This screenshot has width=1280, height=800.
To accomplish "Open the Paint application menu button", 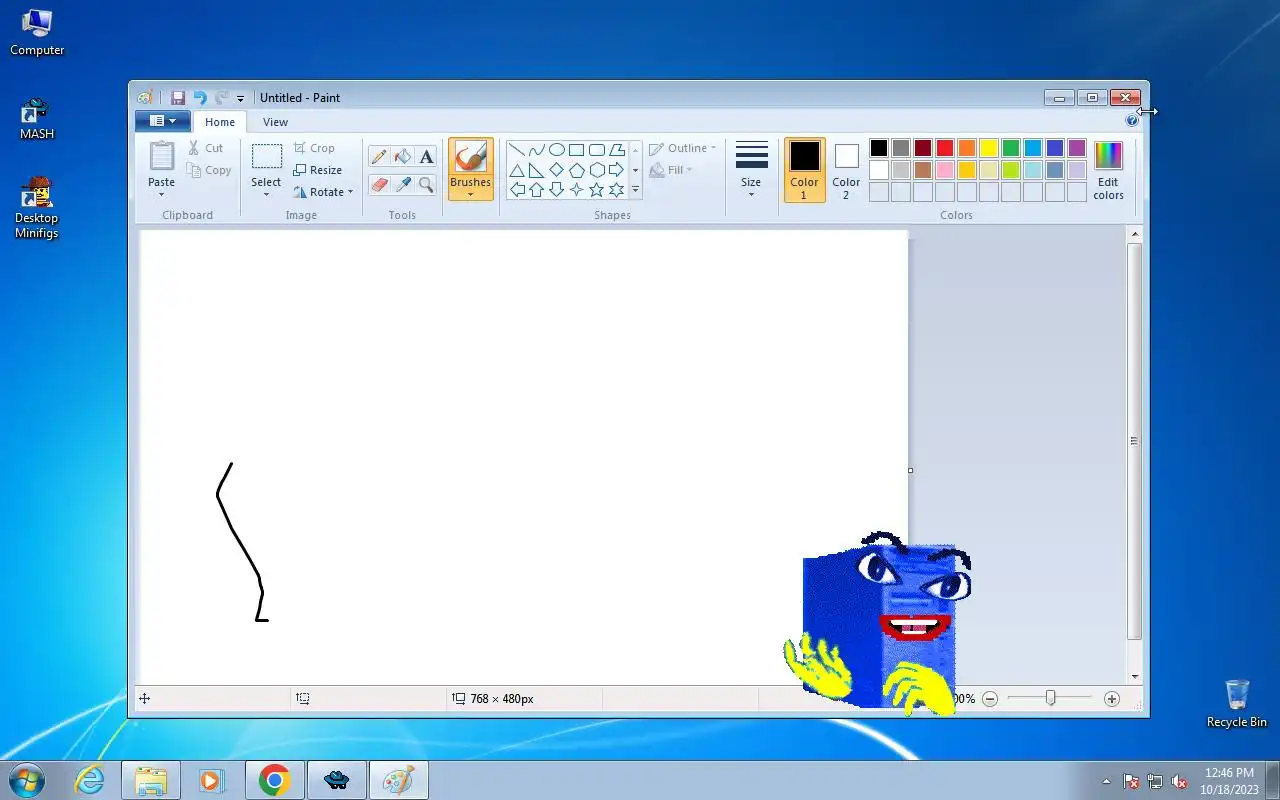I will [x=162, y=121].
